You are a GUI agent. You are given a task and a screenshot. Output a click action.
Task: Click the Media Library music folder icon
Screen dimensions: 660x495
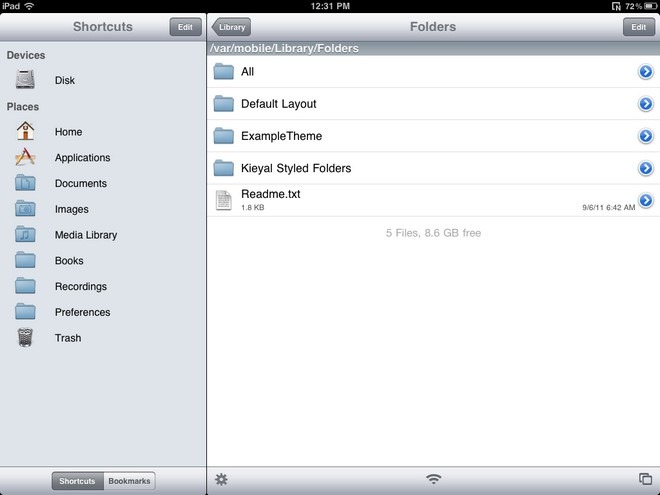click(25, 234)
